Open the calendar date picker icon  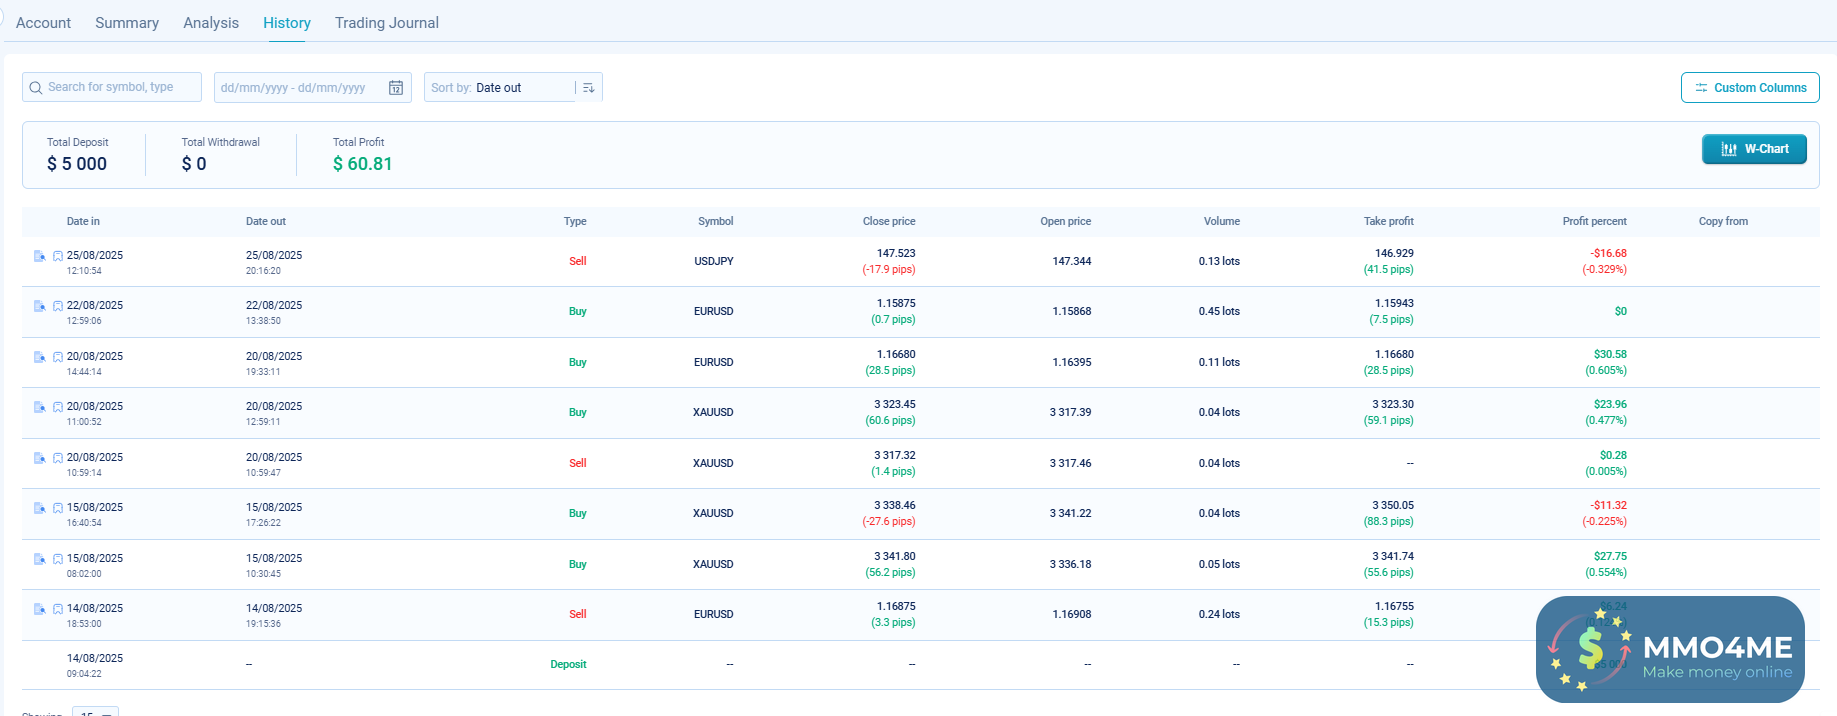pos(396,88)
